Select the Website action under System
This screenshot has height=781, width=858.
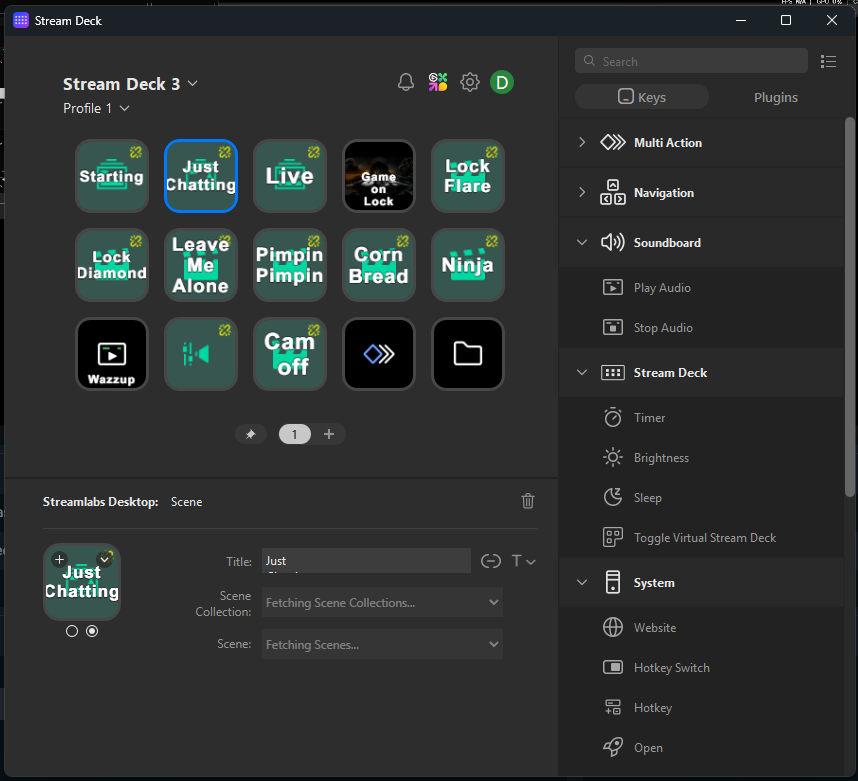point(654,627)
